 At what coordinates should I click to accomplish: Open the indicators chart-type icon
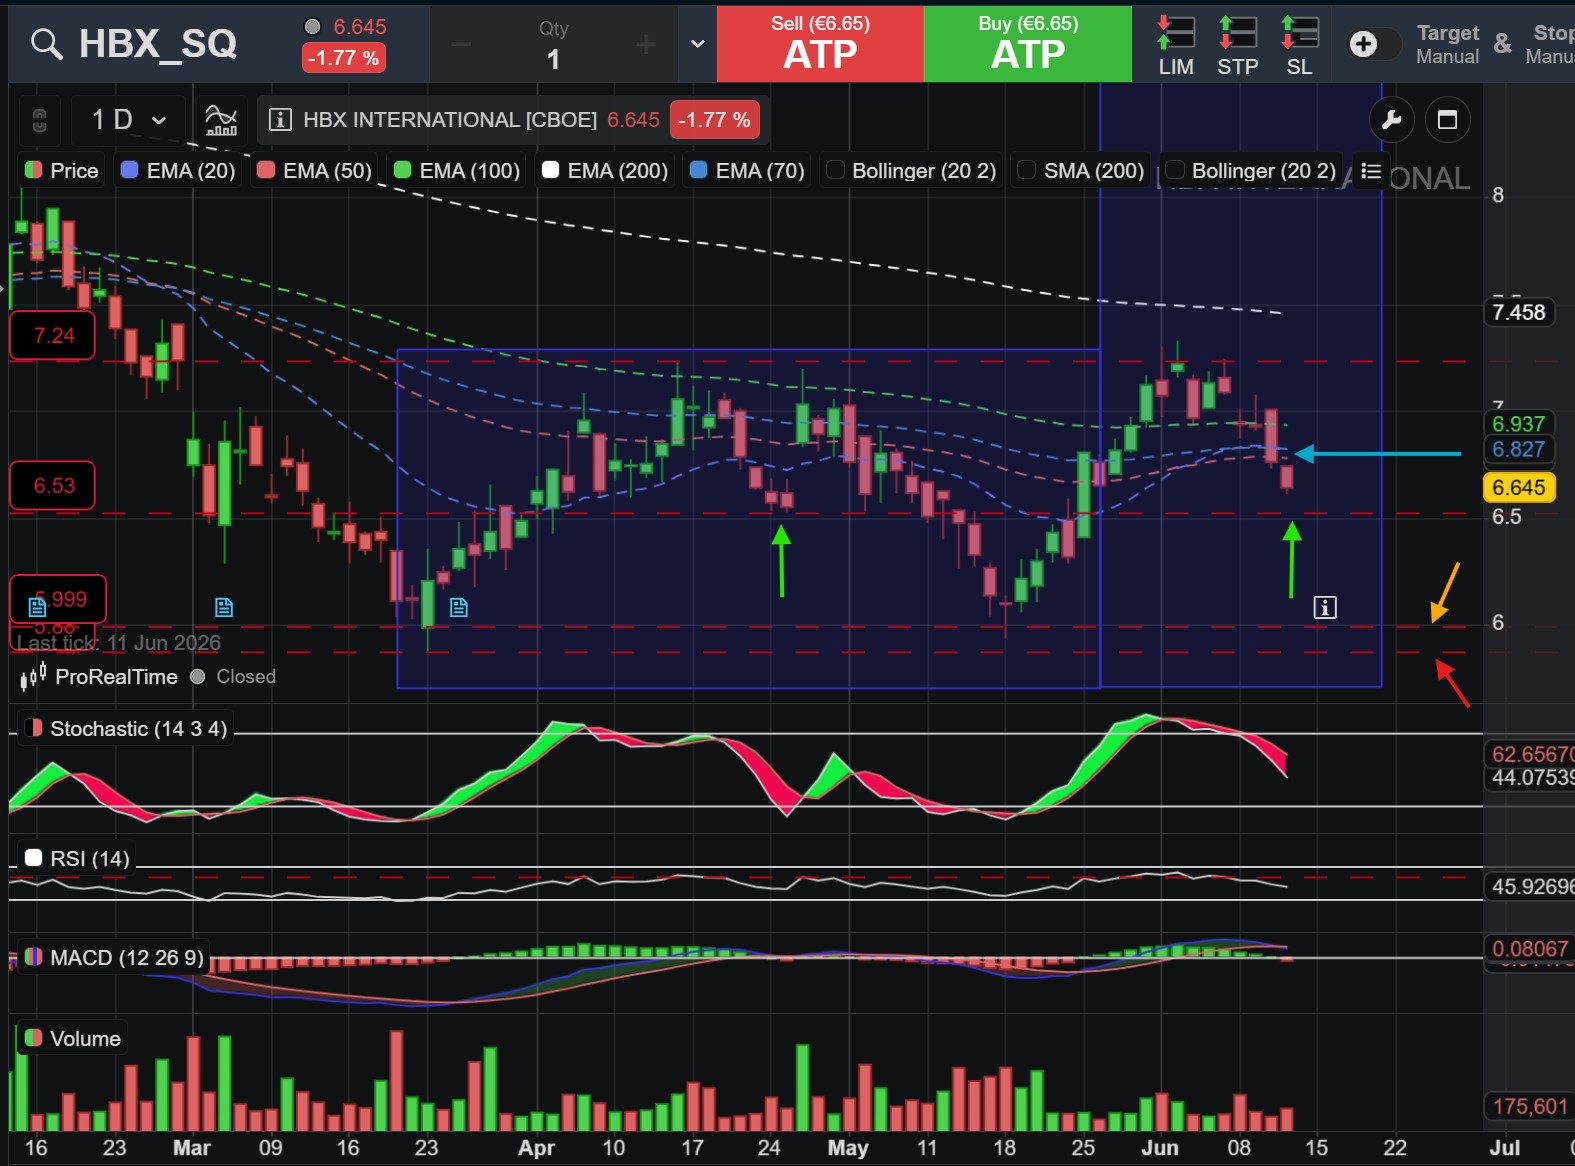click(221, 120)
